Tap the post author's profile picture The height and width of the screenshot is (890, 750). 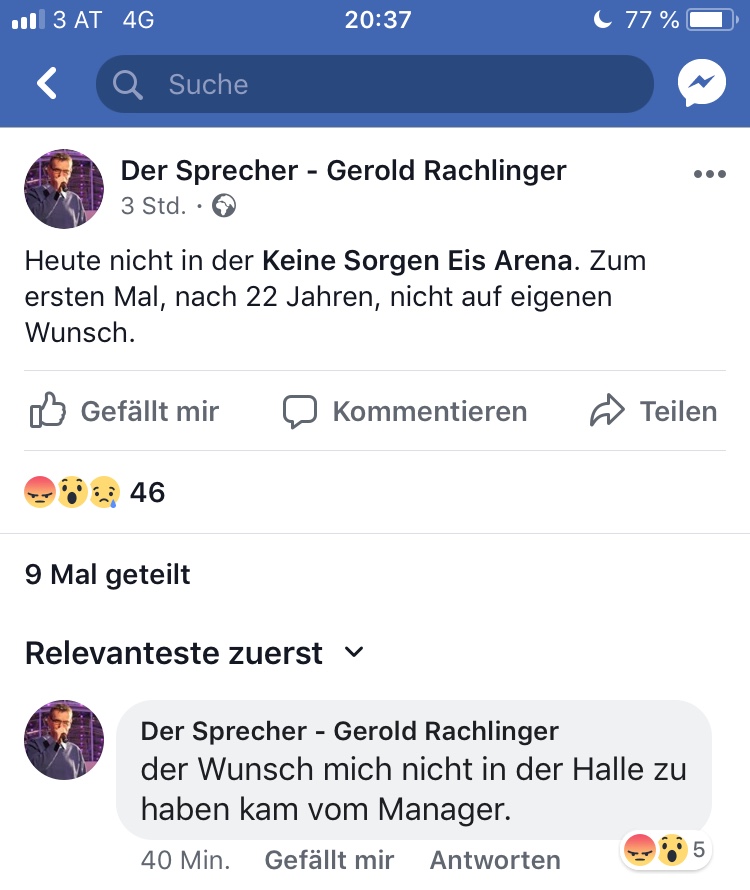coord(64,189)
